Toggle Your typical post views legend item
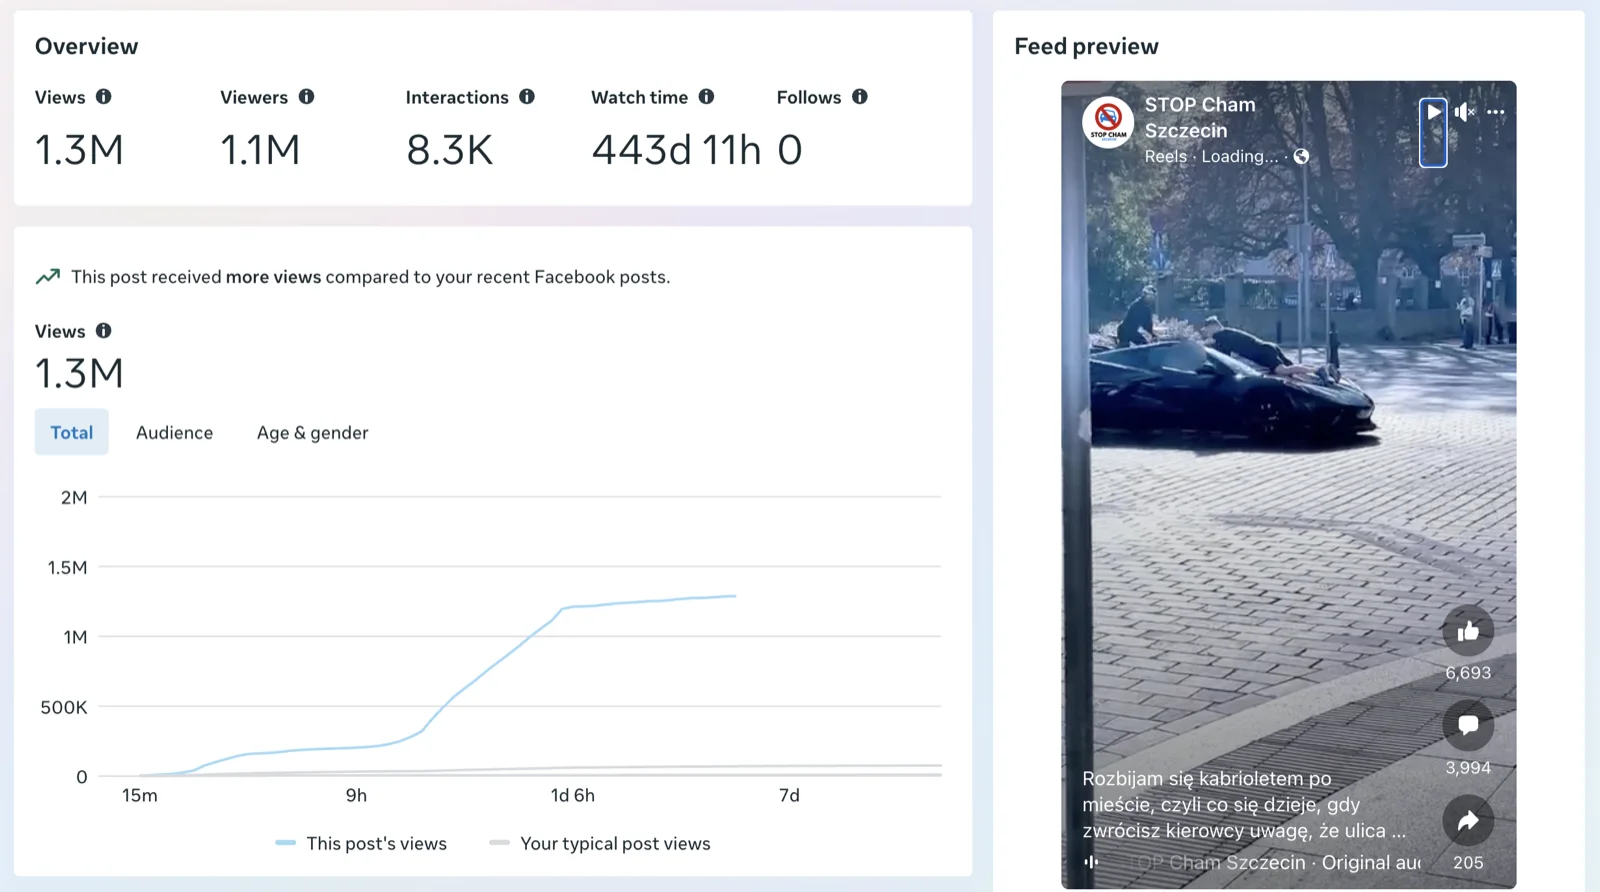Screen dimensions: 1600x892 coord(600,844)
